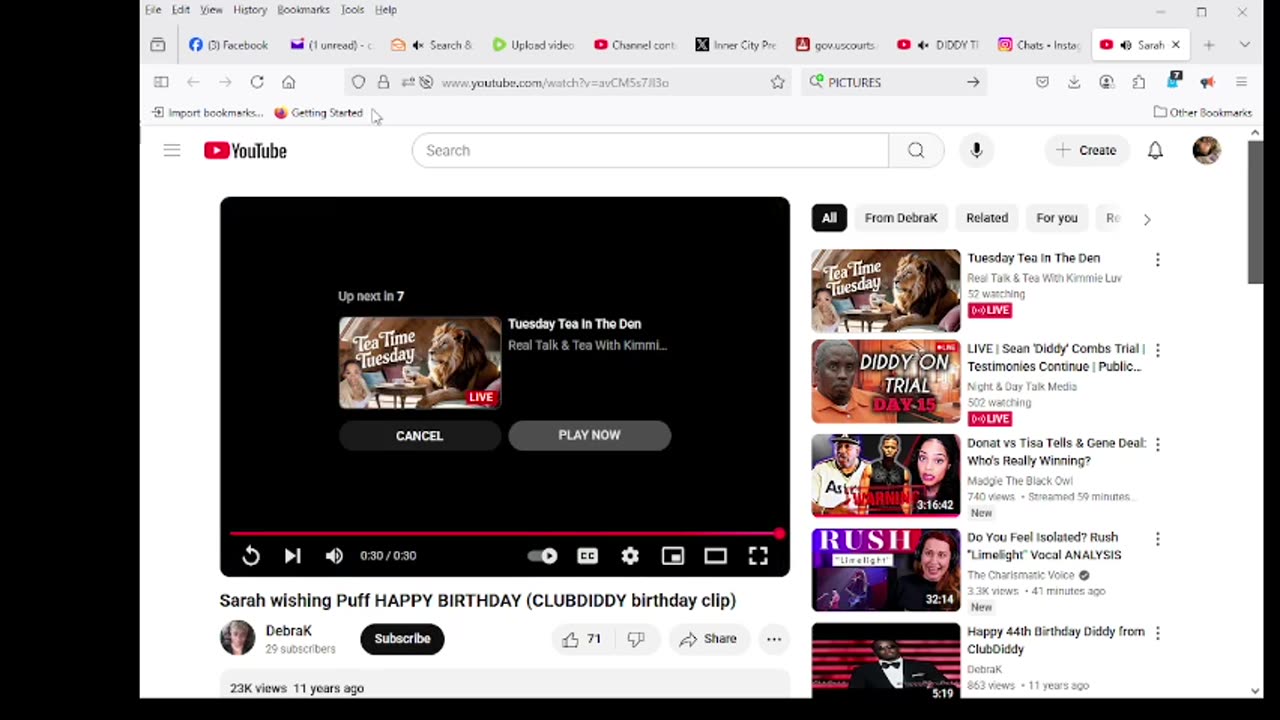Go to the browser home page
This screenshot has width=1280, height=720.
pyautogui.click(x=289, y=82)
